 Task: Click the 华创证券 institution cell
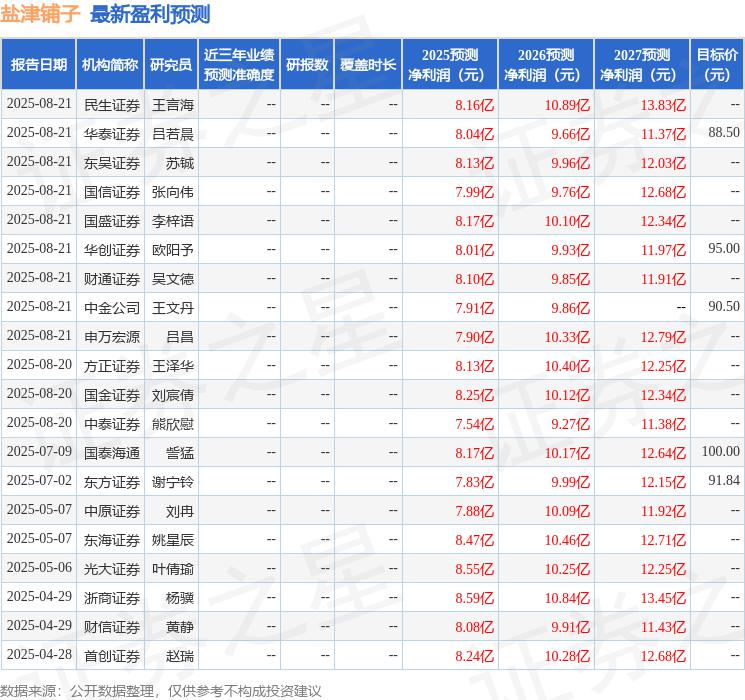[112, 250]
